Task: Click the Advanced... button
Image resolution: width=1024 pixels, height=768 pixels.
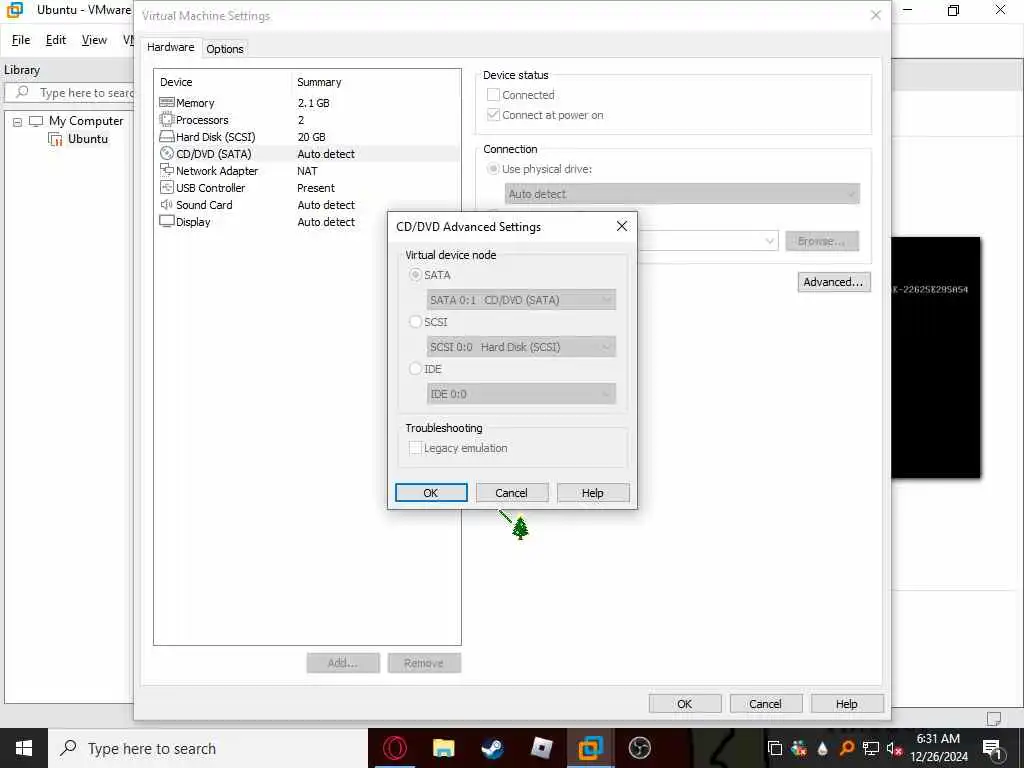Action: [x=833, y=282]
